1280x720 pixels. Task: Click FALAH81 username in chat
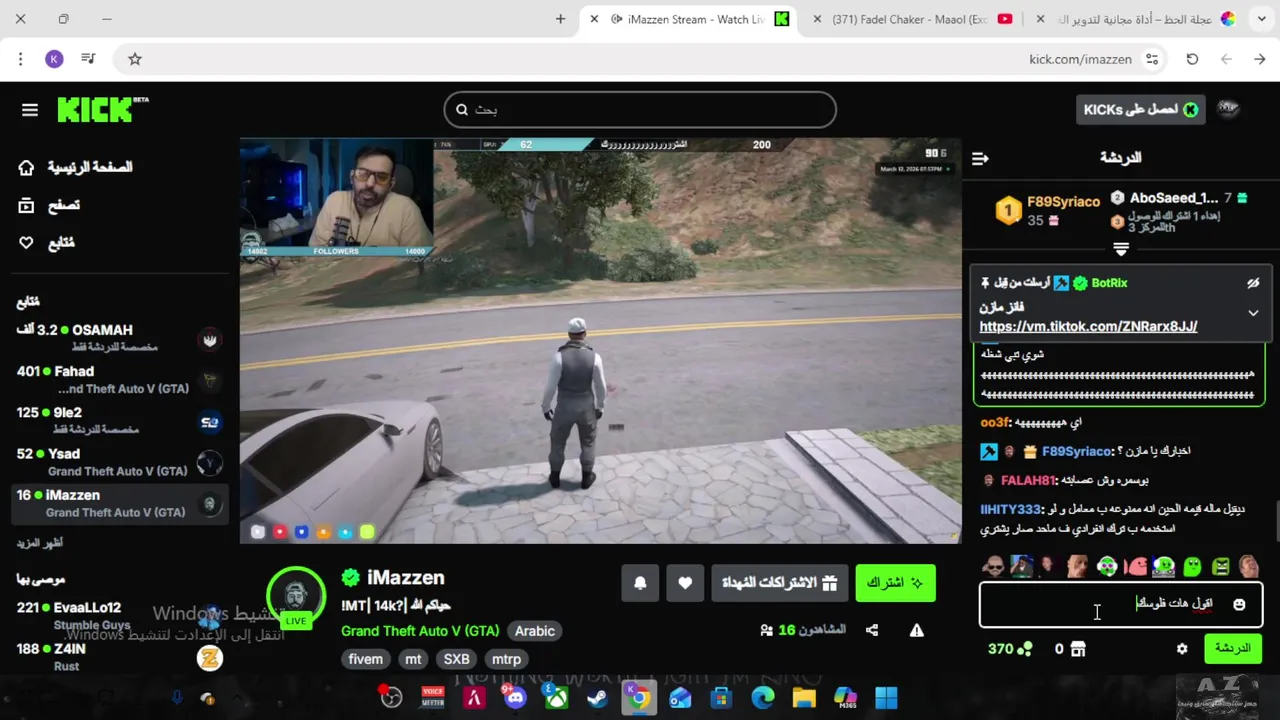pyautogui.click(x=1028, y=481)
